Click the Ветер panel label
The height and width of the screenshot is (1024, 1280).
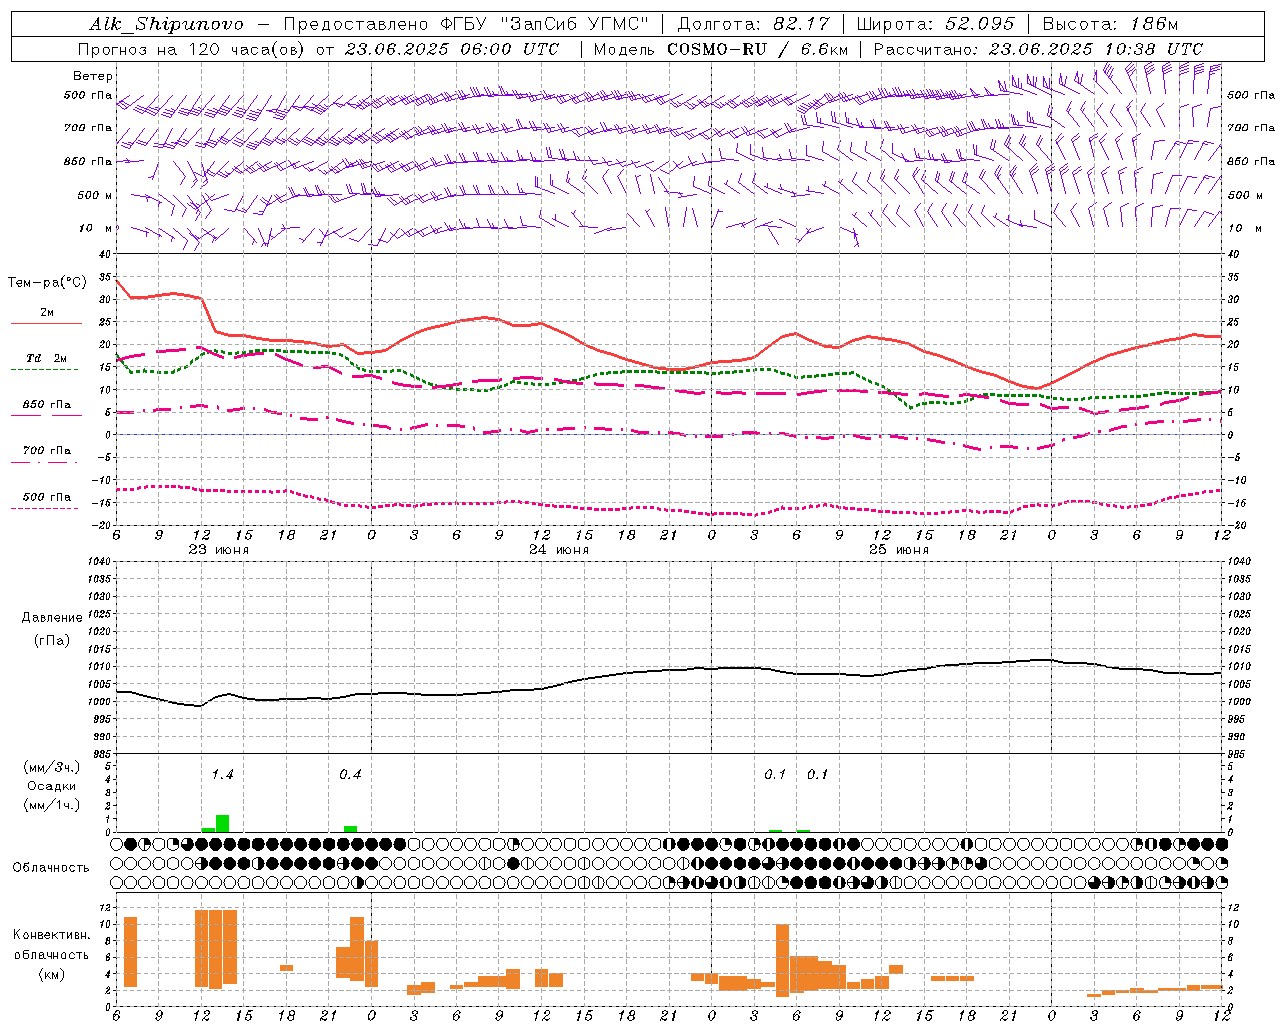[93, 76]
